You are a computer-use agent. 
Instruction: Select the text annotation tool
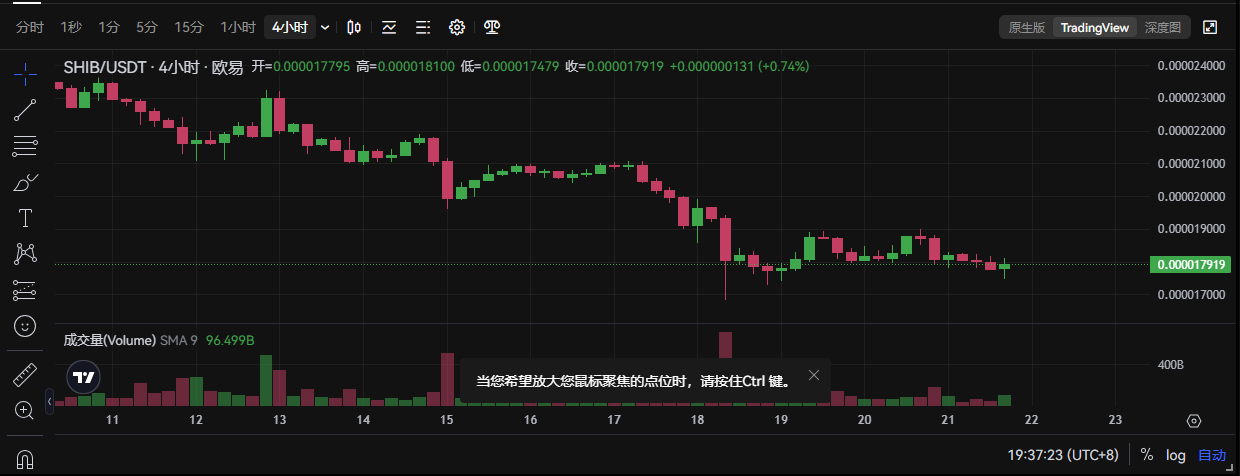click(x=25, y=218)
